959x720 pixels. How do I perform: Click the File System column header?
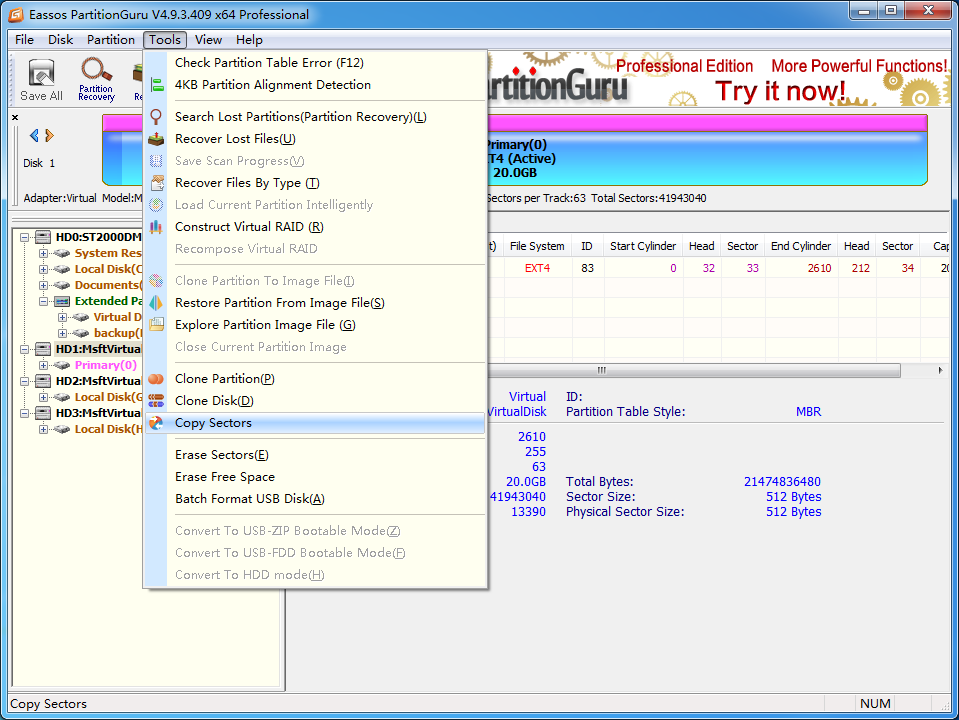click(x=537, y=246)
